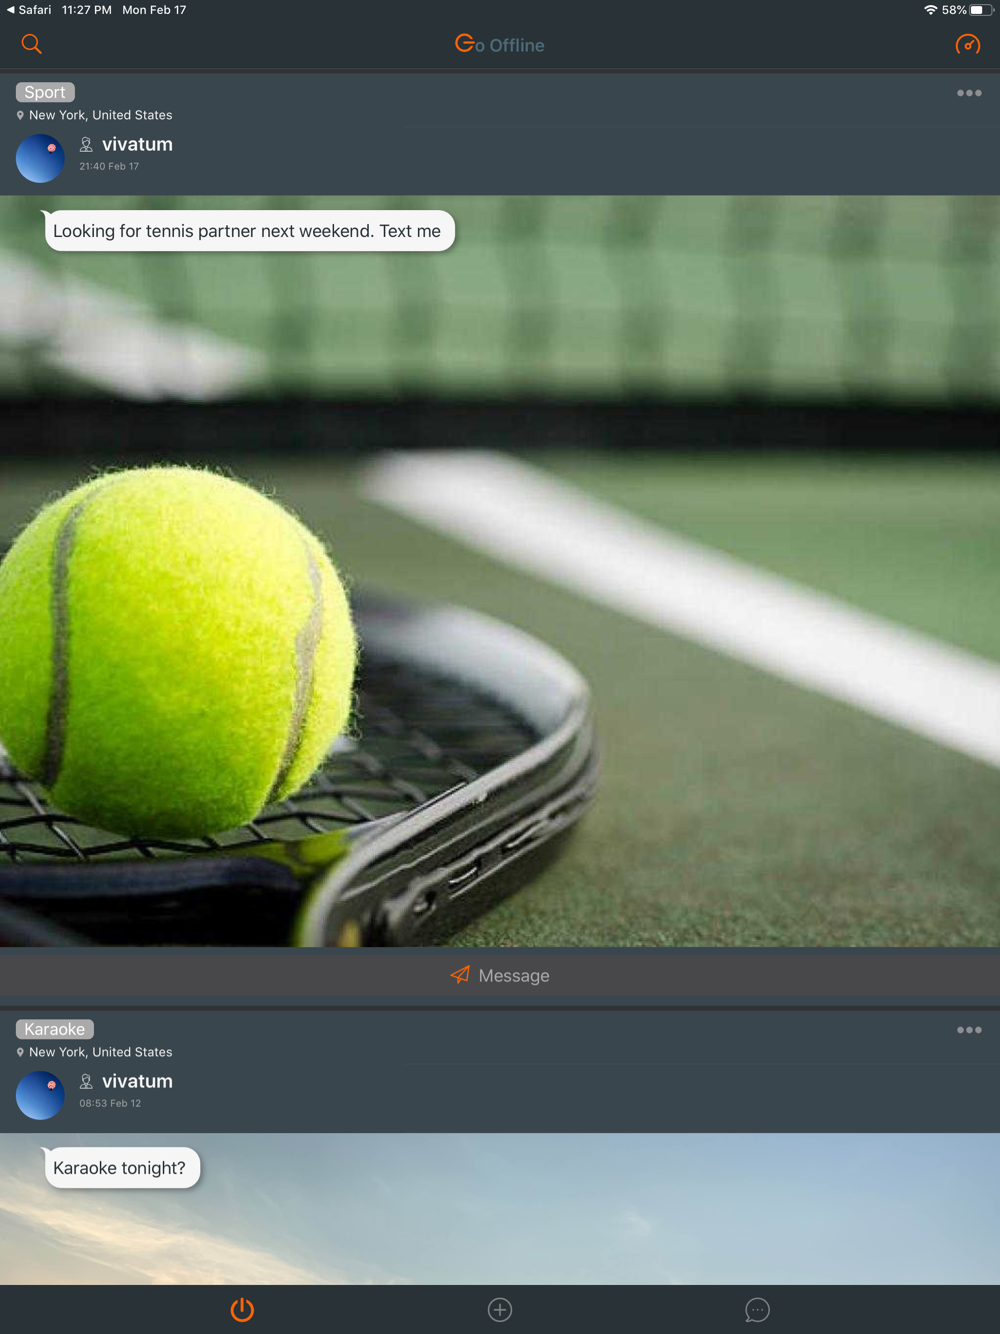The image size is (1000, 1334).
Task: Tap New York location text on Karaoke post
Action: coord(100,1052)
